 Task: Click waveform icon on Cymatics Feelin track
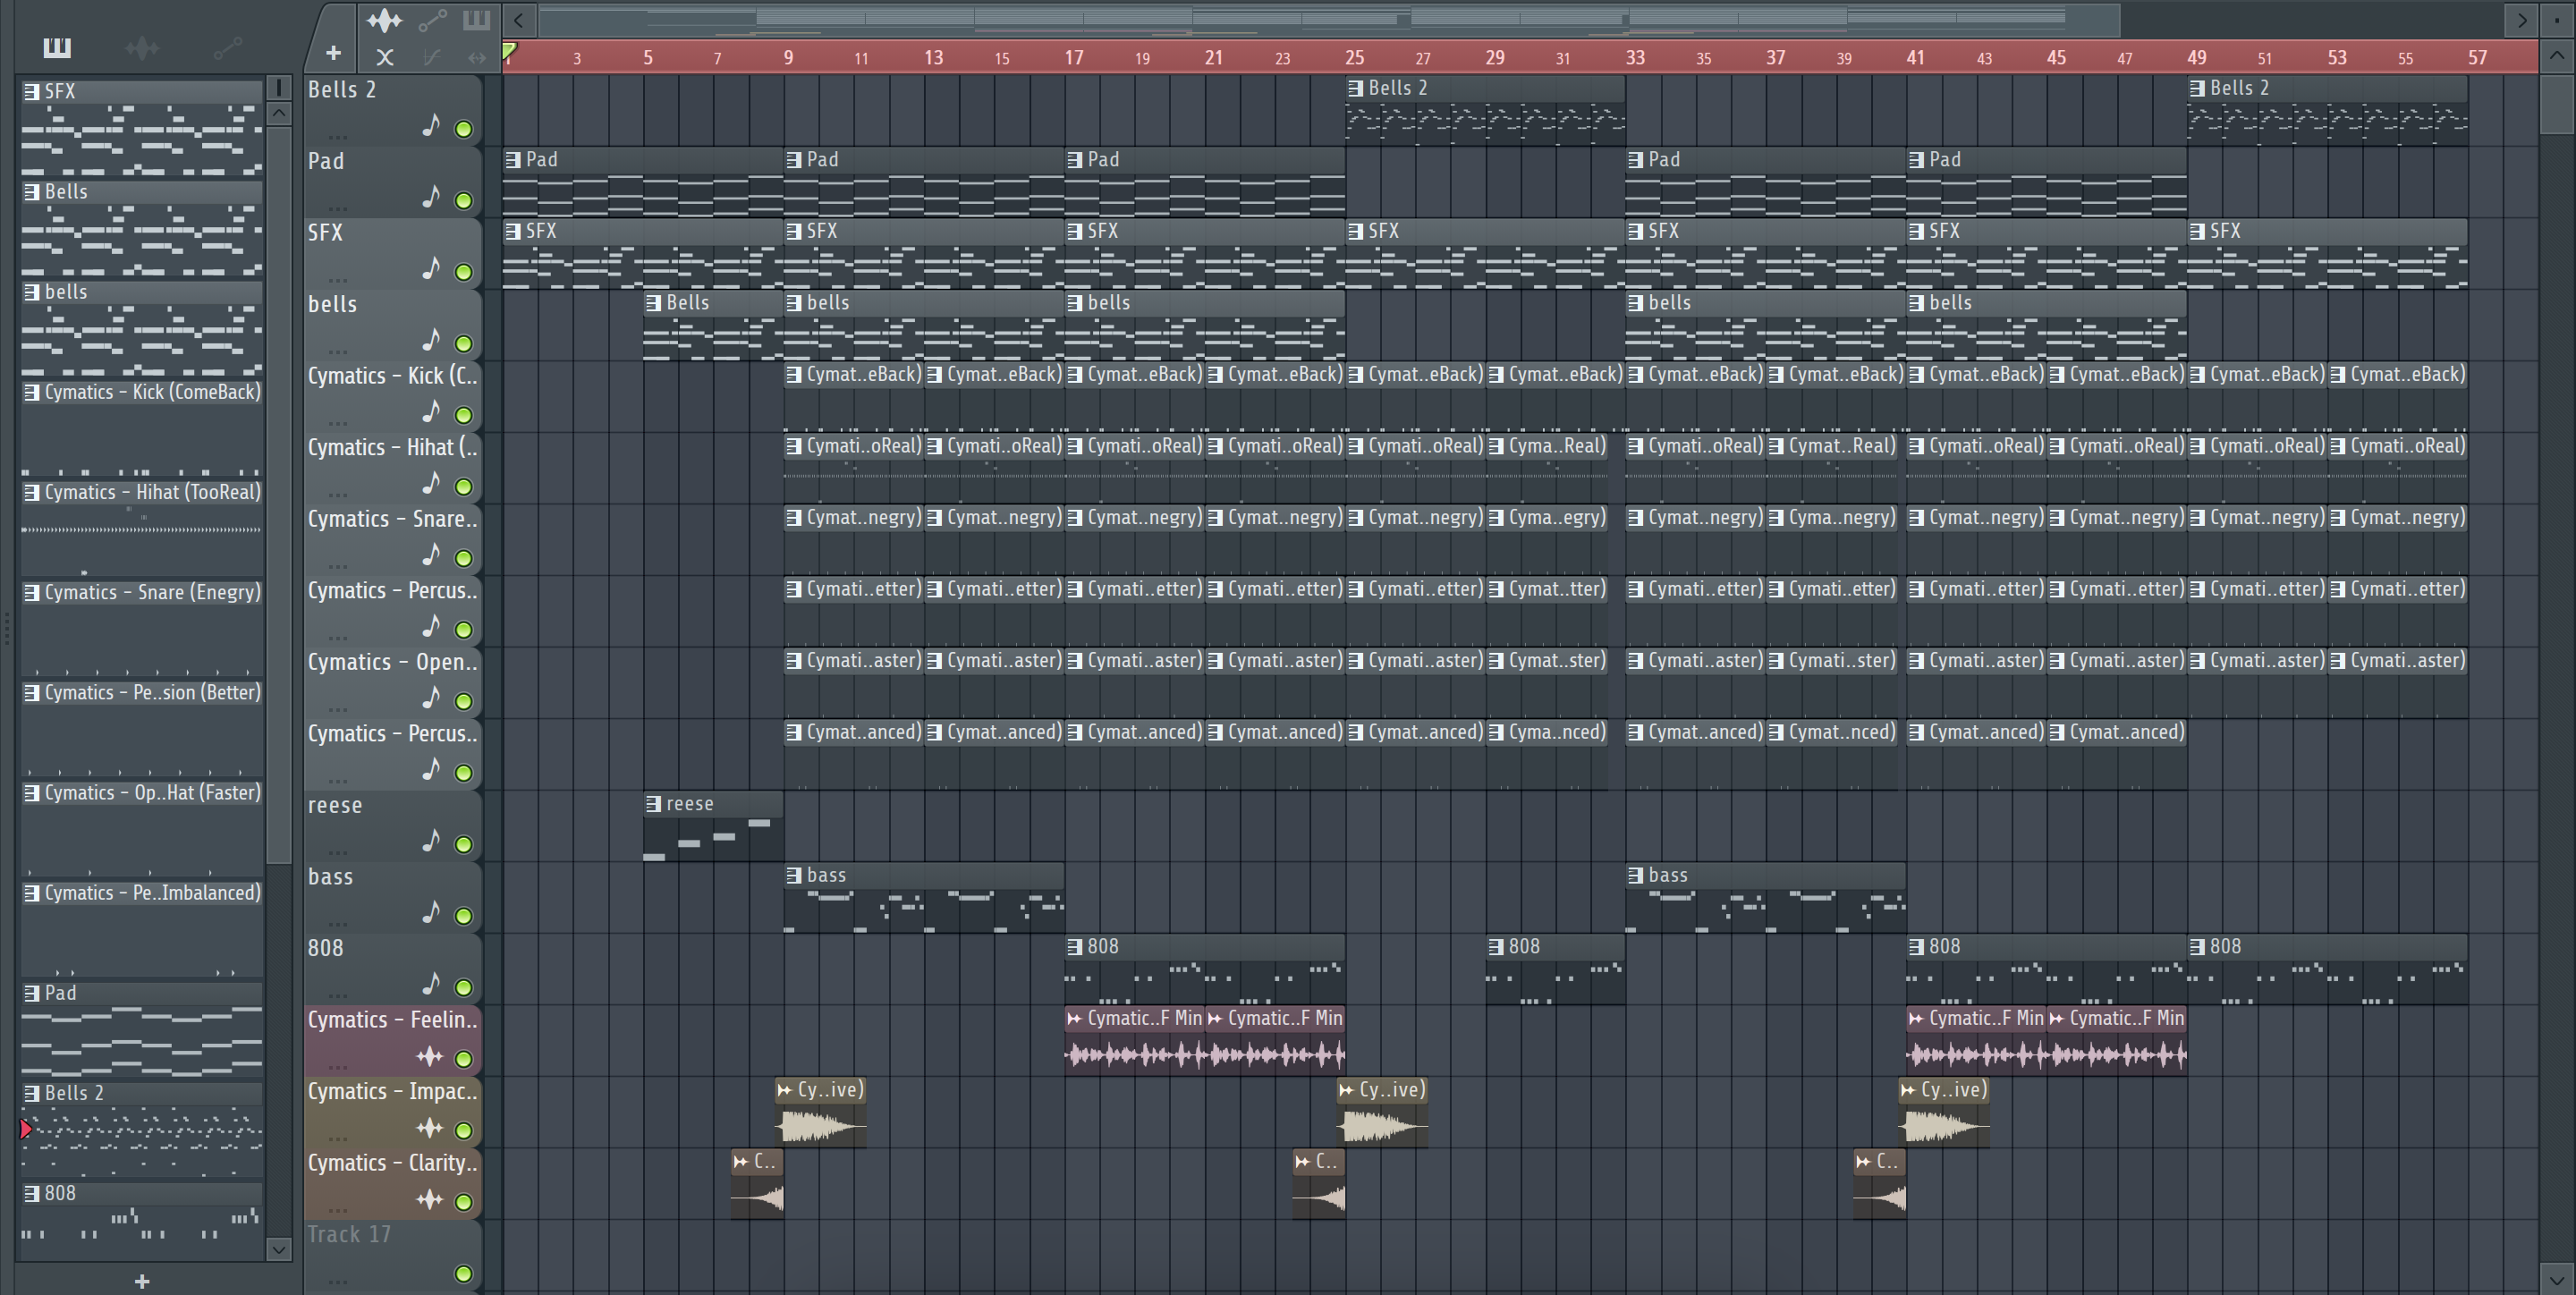pyautogui.click(x=430, y=1057)
